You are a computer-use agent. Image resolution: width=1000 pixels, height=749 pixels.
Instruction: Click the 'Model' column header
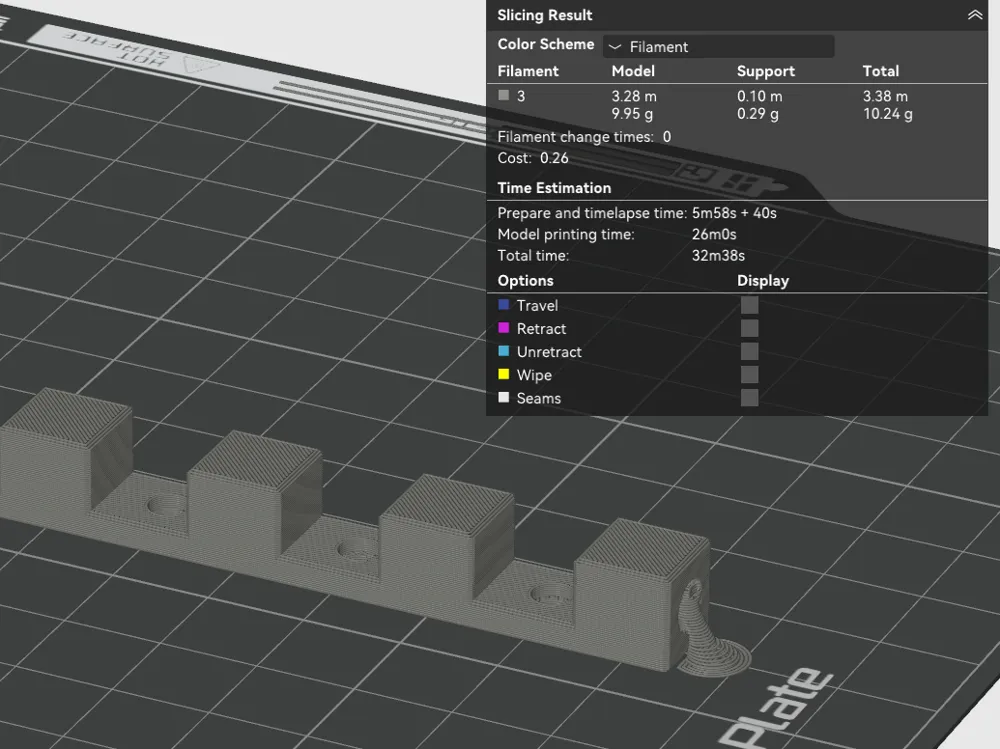(633, 71)
